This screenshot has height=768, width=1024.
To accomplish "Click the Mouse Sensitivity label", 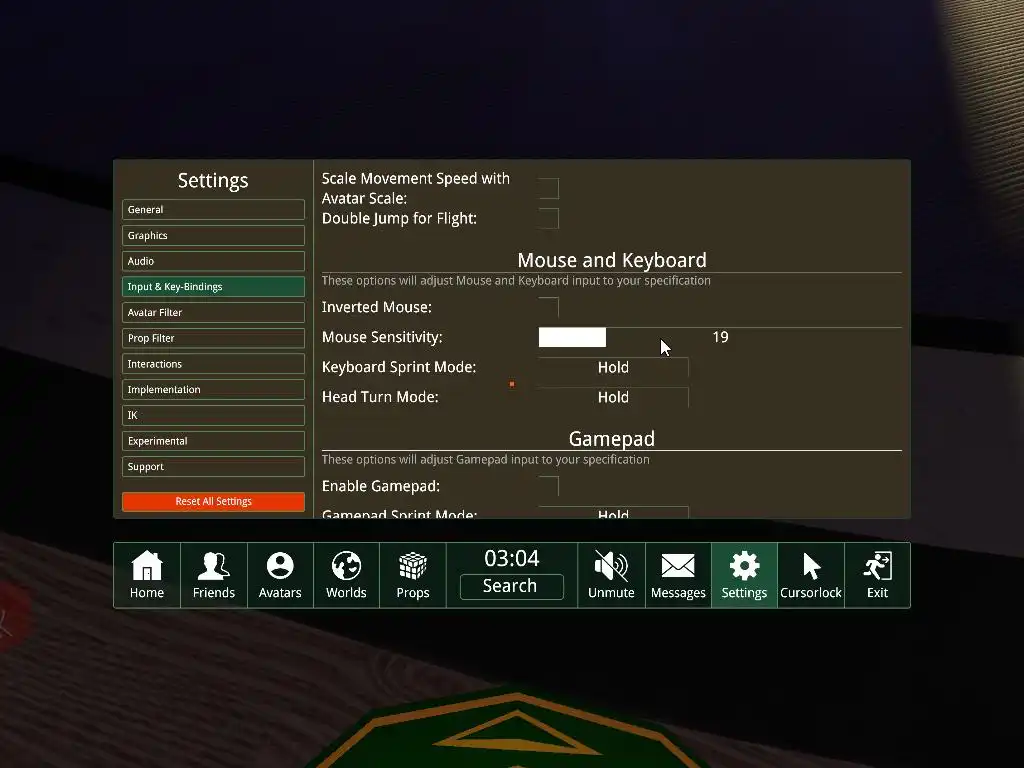I will click(382, 337).
